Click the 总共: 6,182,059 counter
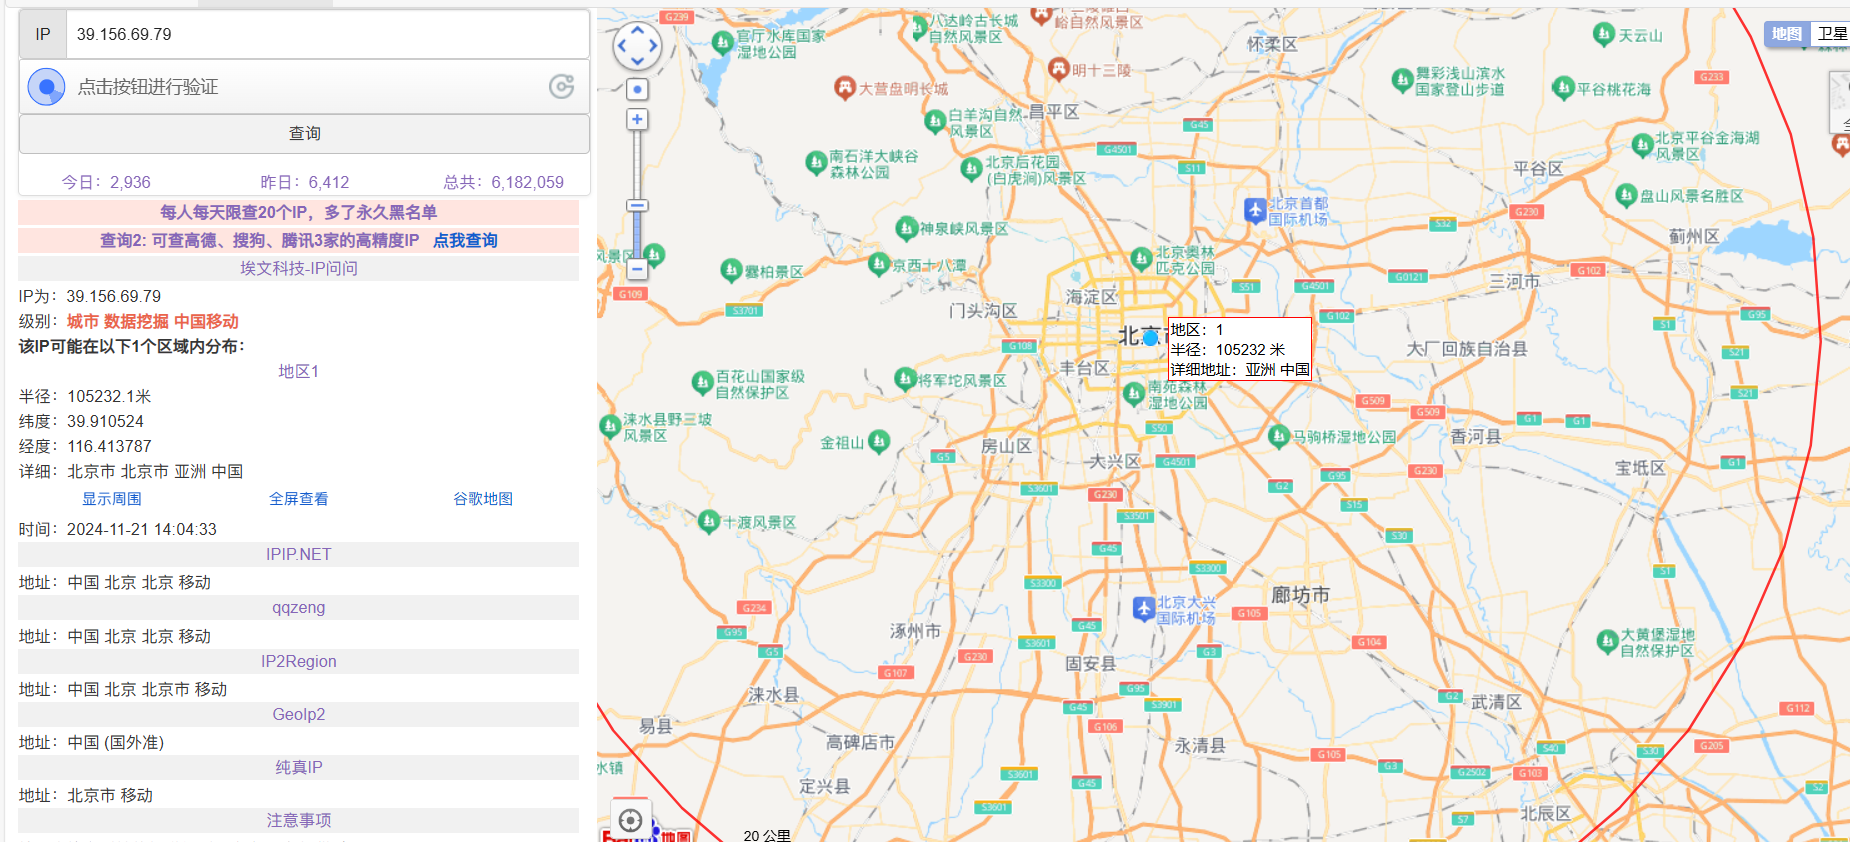This screenshot has width=1850, height=842. (504, 182)
